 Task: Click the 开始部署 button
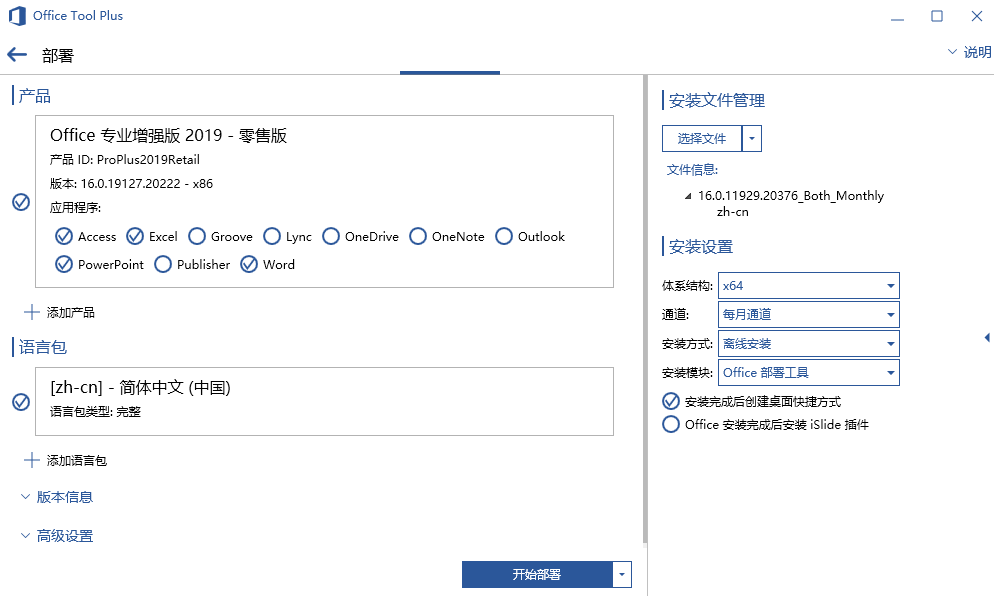pos(537,574)
